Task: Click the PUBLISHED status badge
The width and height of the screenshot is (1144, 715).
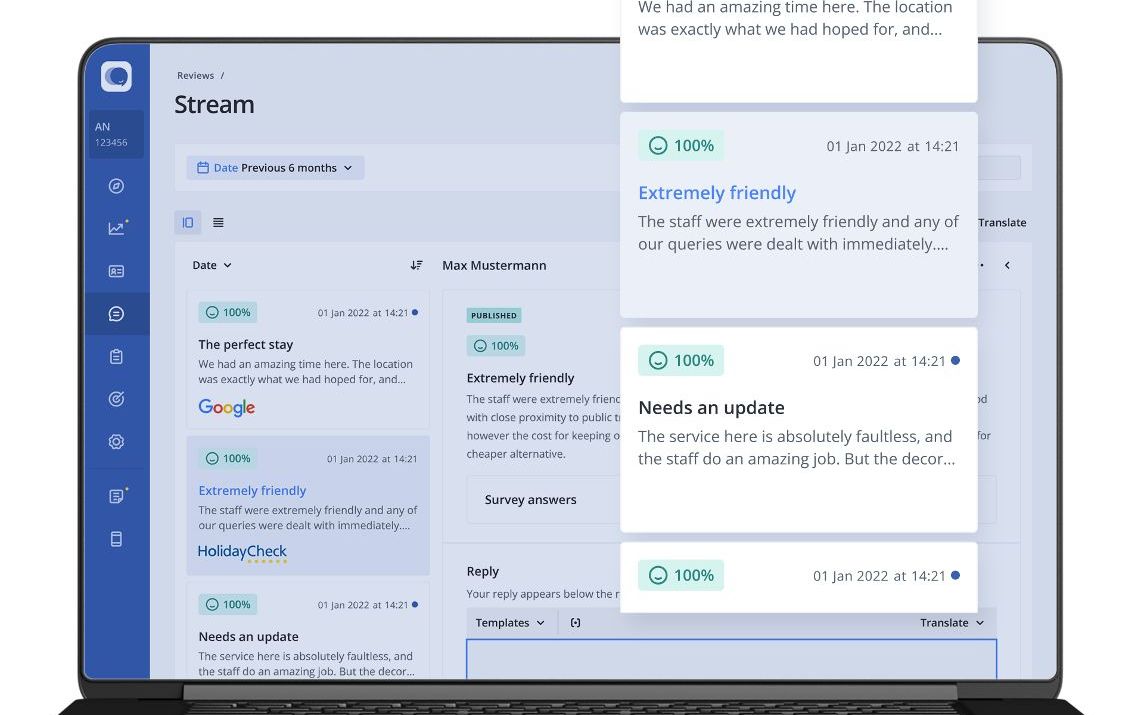Action: coord(494,315)
